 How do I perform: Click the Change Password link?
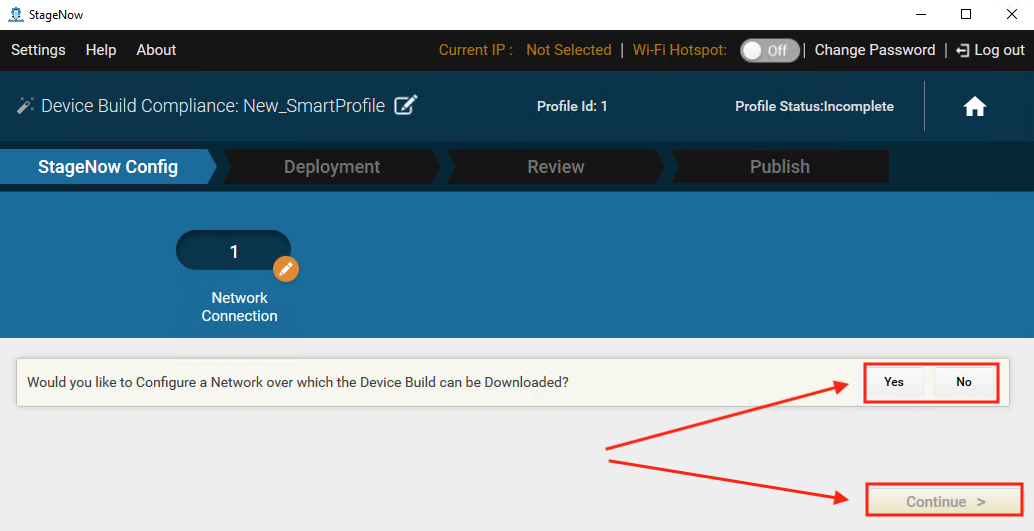tap(875, 50)
